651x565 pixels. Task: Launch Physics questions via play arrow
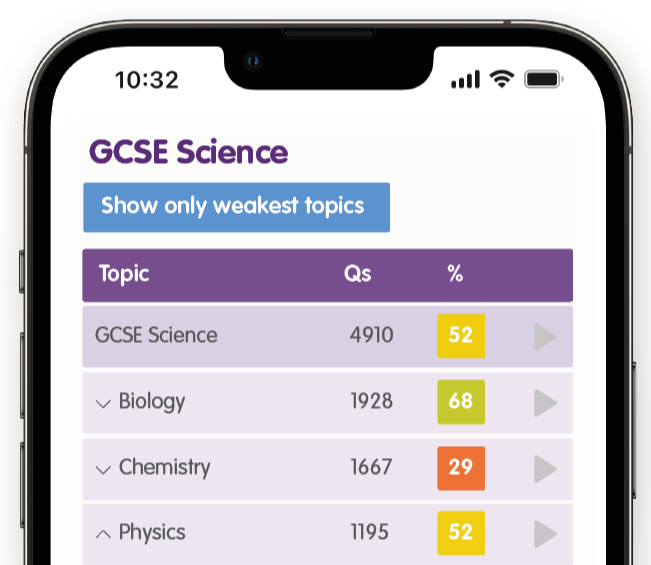pyautogui.click(x=546, y=534)
